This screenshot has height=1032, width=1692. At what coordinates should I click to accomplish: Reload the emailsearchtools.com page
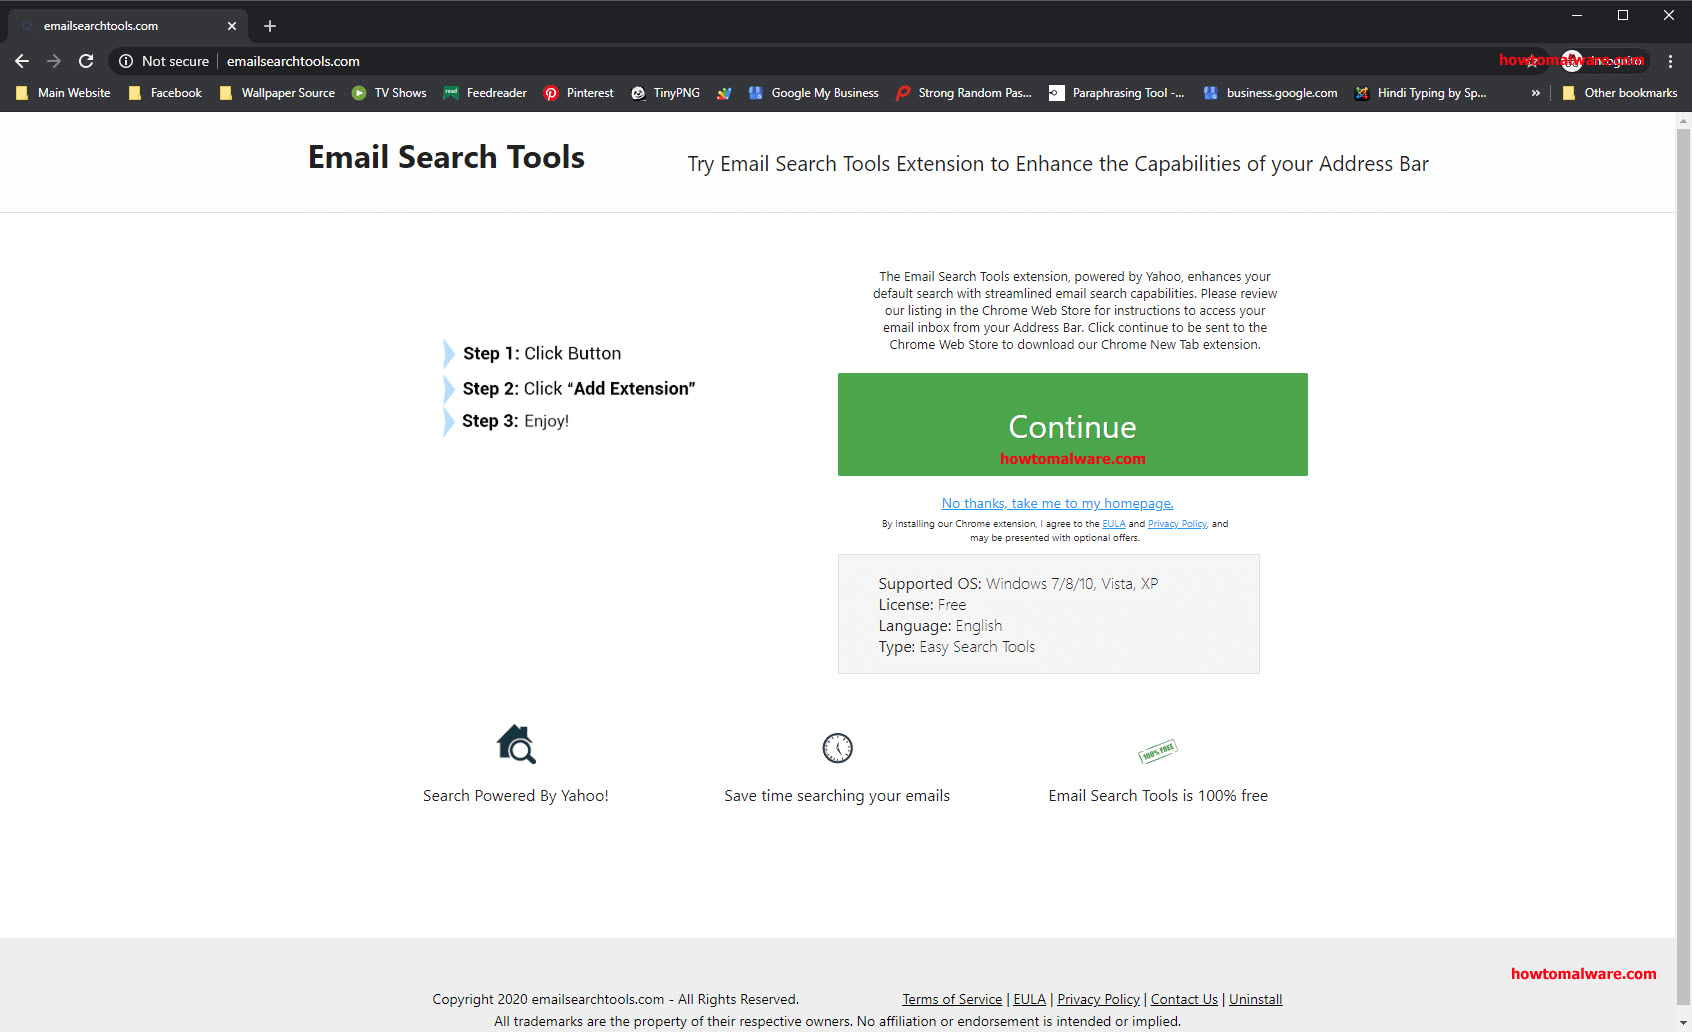coord(86,61)
